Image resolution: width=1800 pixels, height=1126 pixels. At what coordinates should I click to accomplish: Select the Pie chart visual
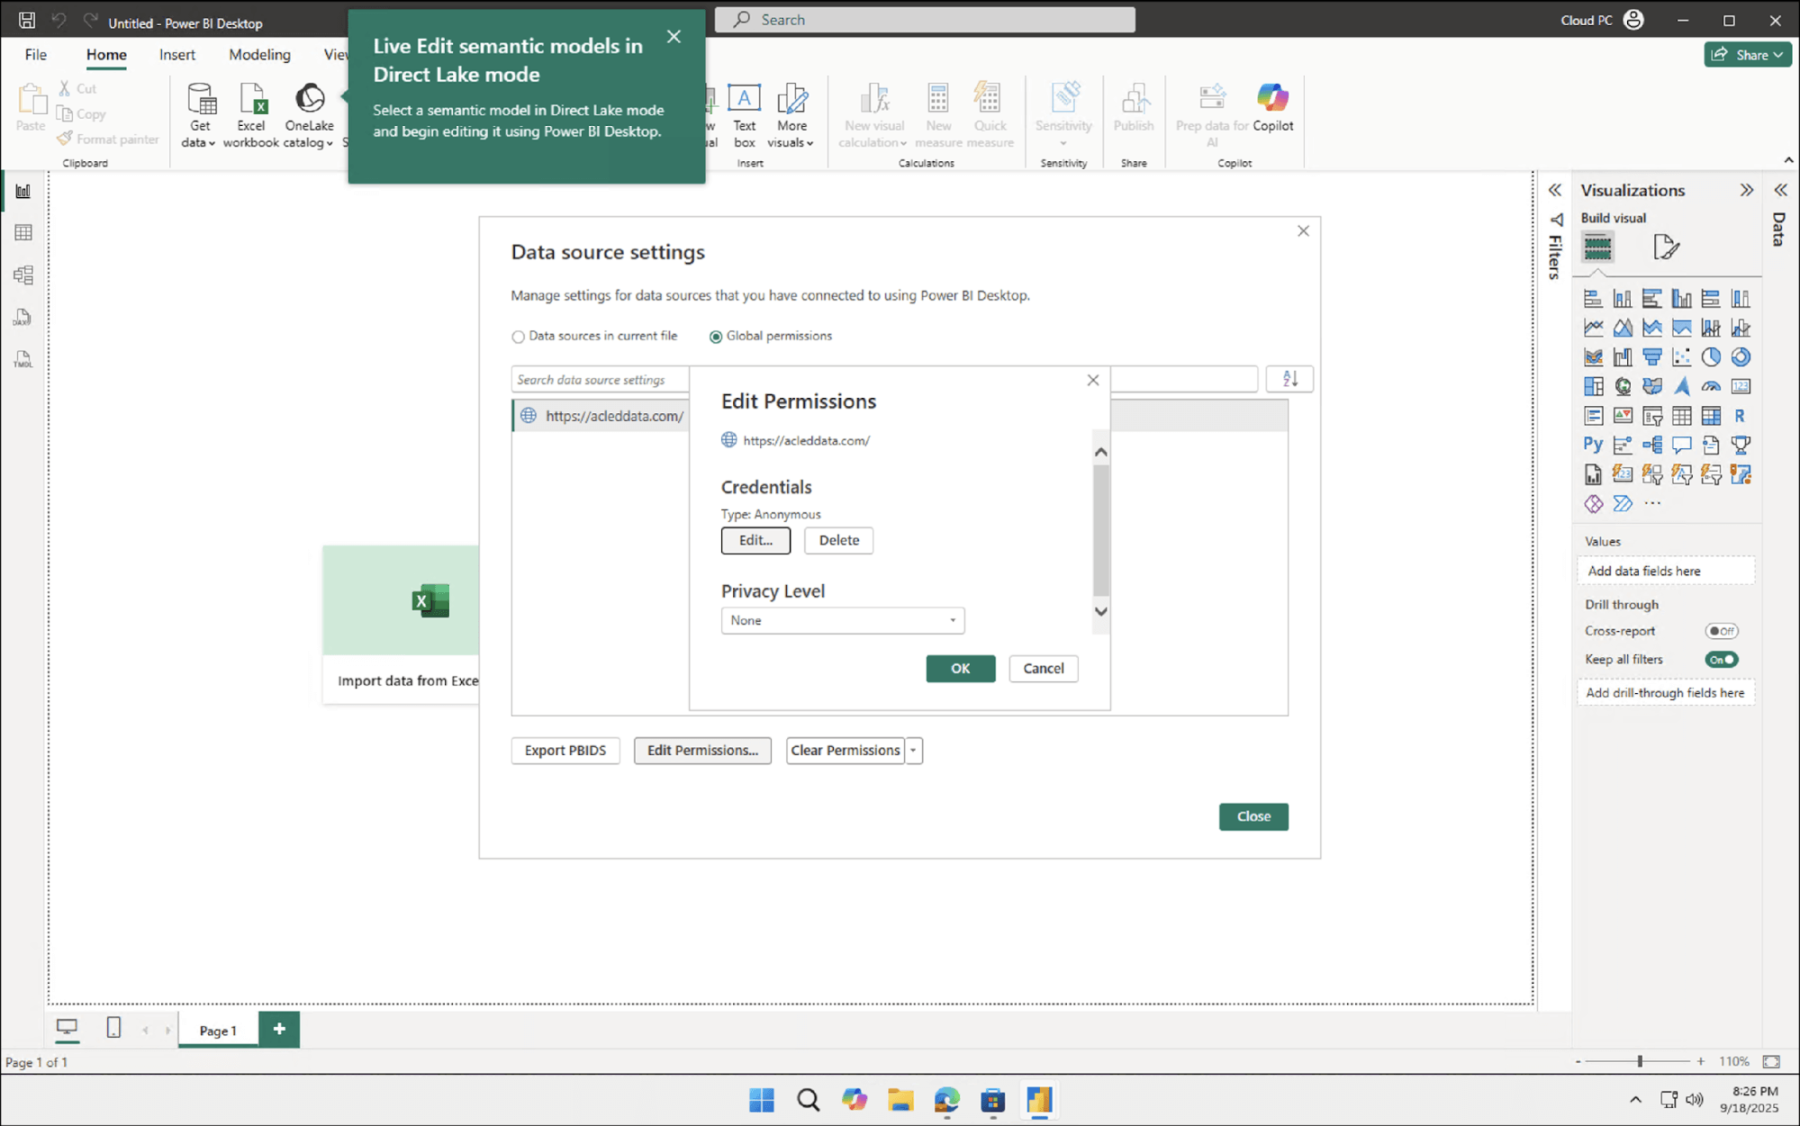tap(1711, 356)
